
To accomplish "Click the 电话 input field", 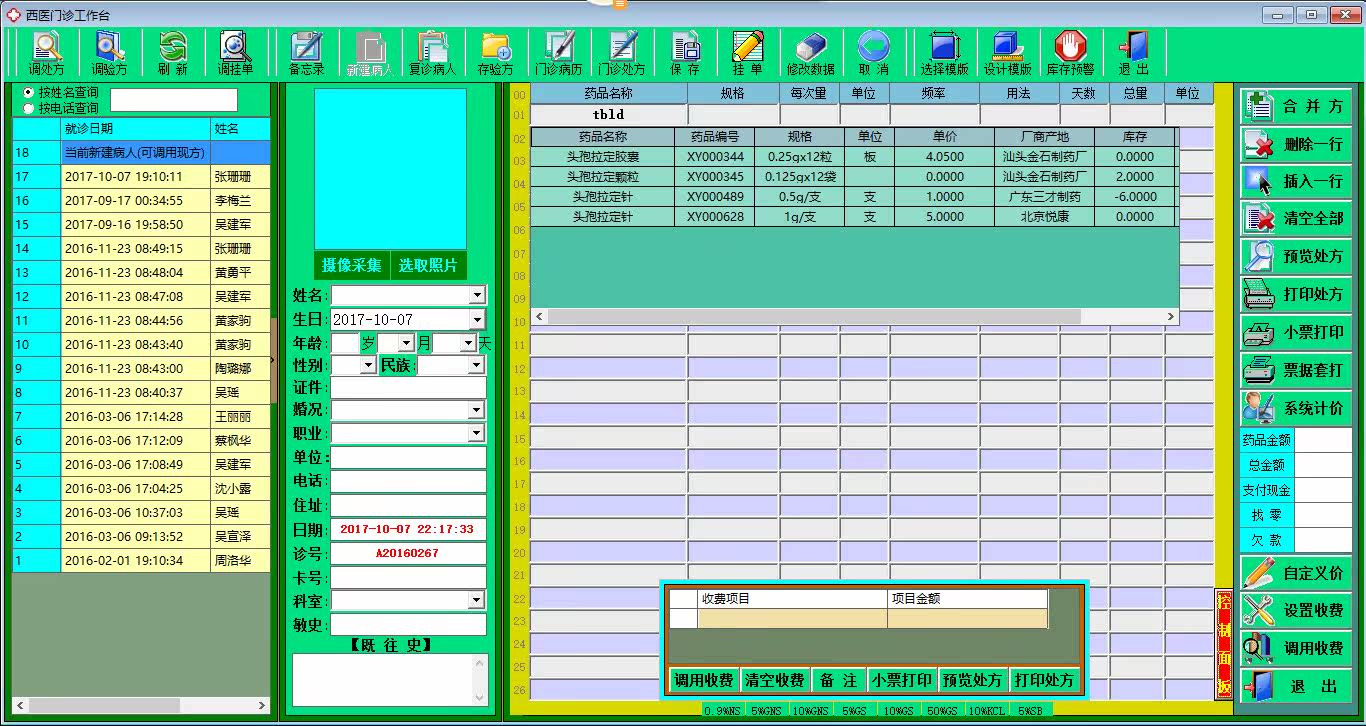I will click(x=408, y=481).
